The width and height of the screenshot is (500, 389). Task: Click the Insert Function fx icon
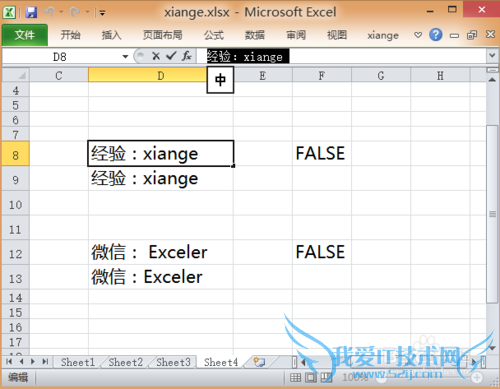(x=187, y=56)
